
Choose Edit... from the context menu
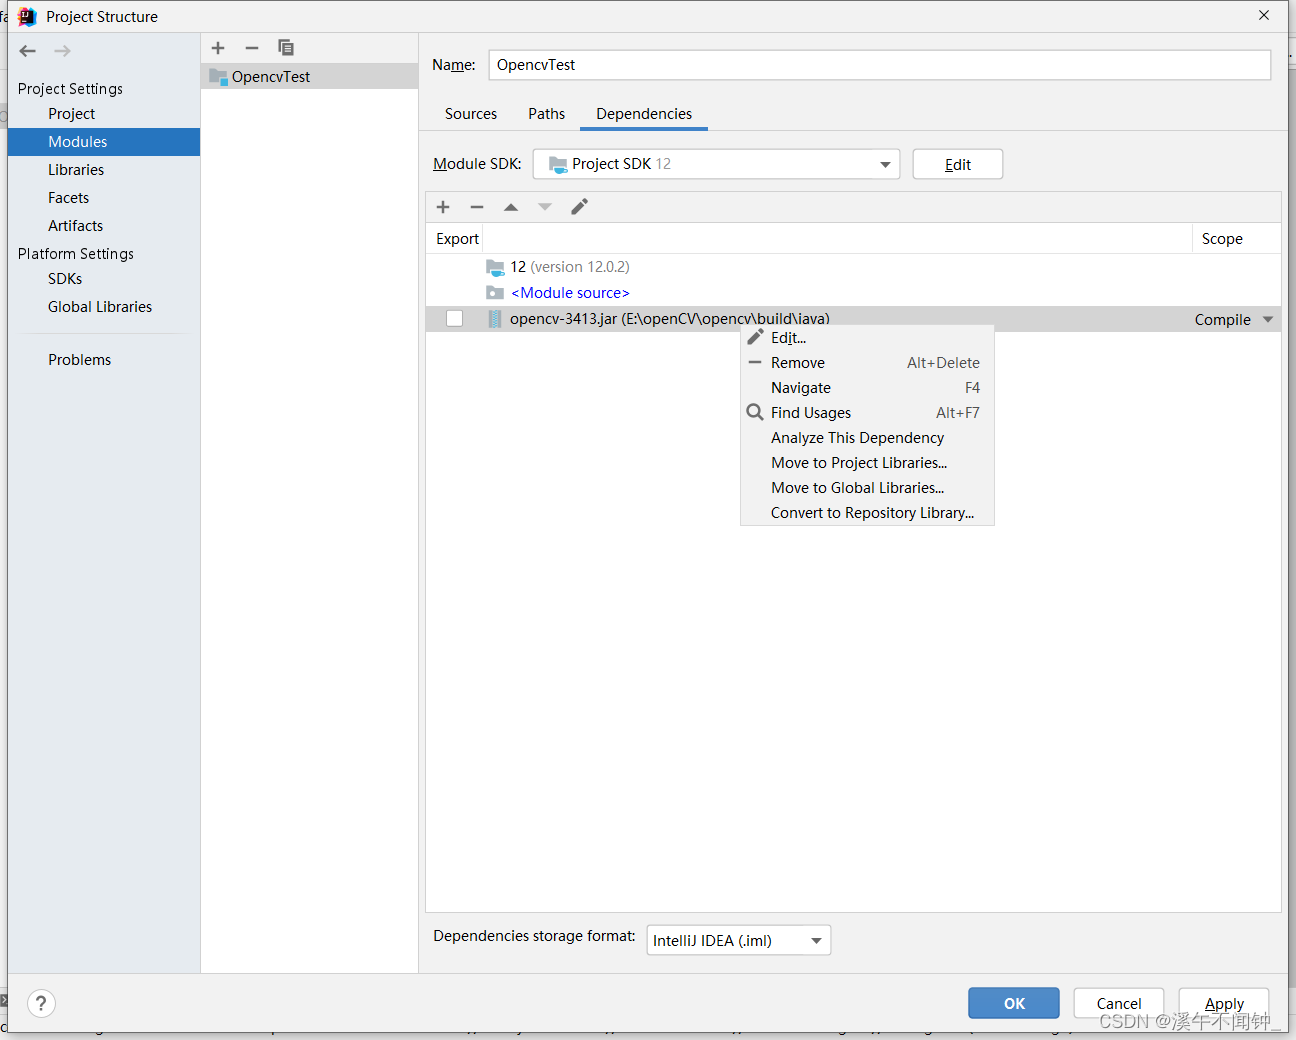[867, 338]
